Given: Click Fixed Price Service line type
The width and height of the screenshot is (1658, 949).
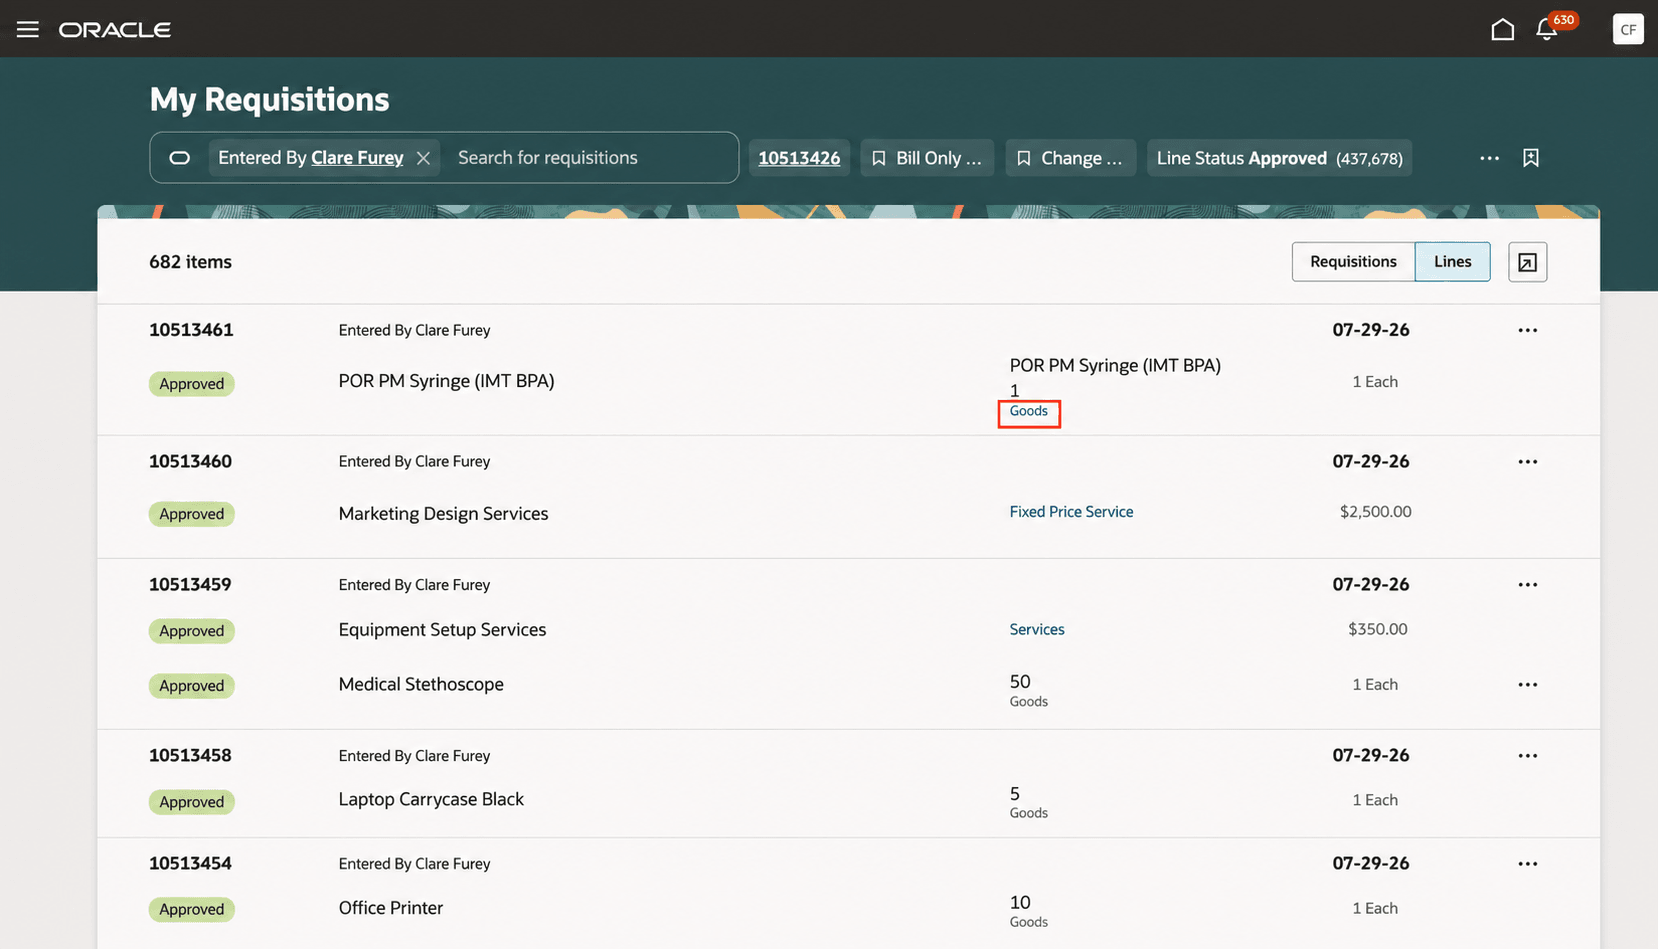Looking at the screenshot, I should [1071, 512].
